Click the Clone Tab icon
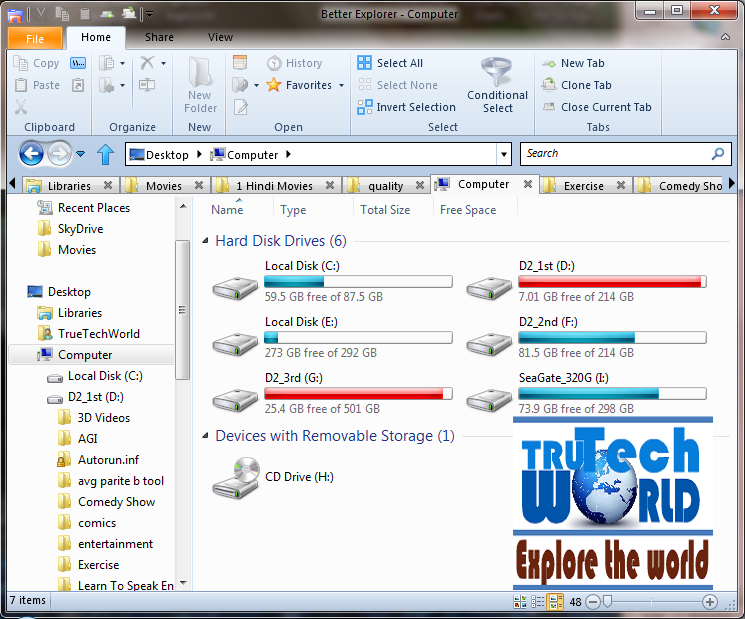 coord(549,85)
